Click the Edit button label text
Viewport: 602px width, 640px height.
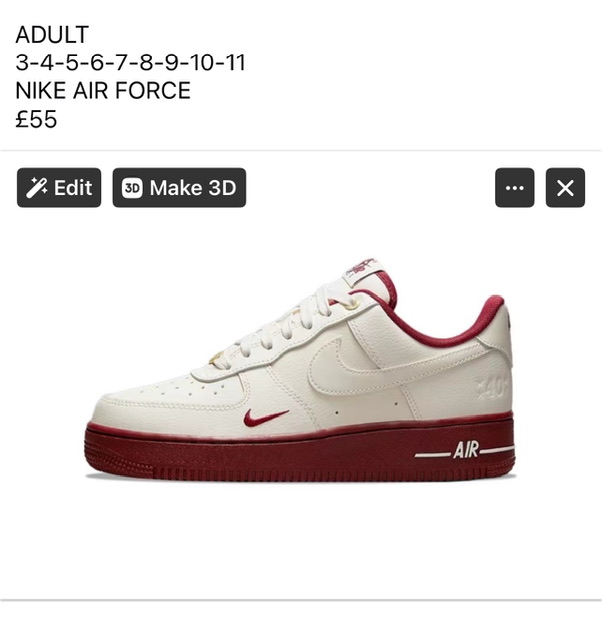click(x=73, y=188)
